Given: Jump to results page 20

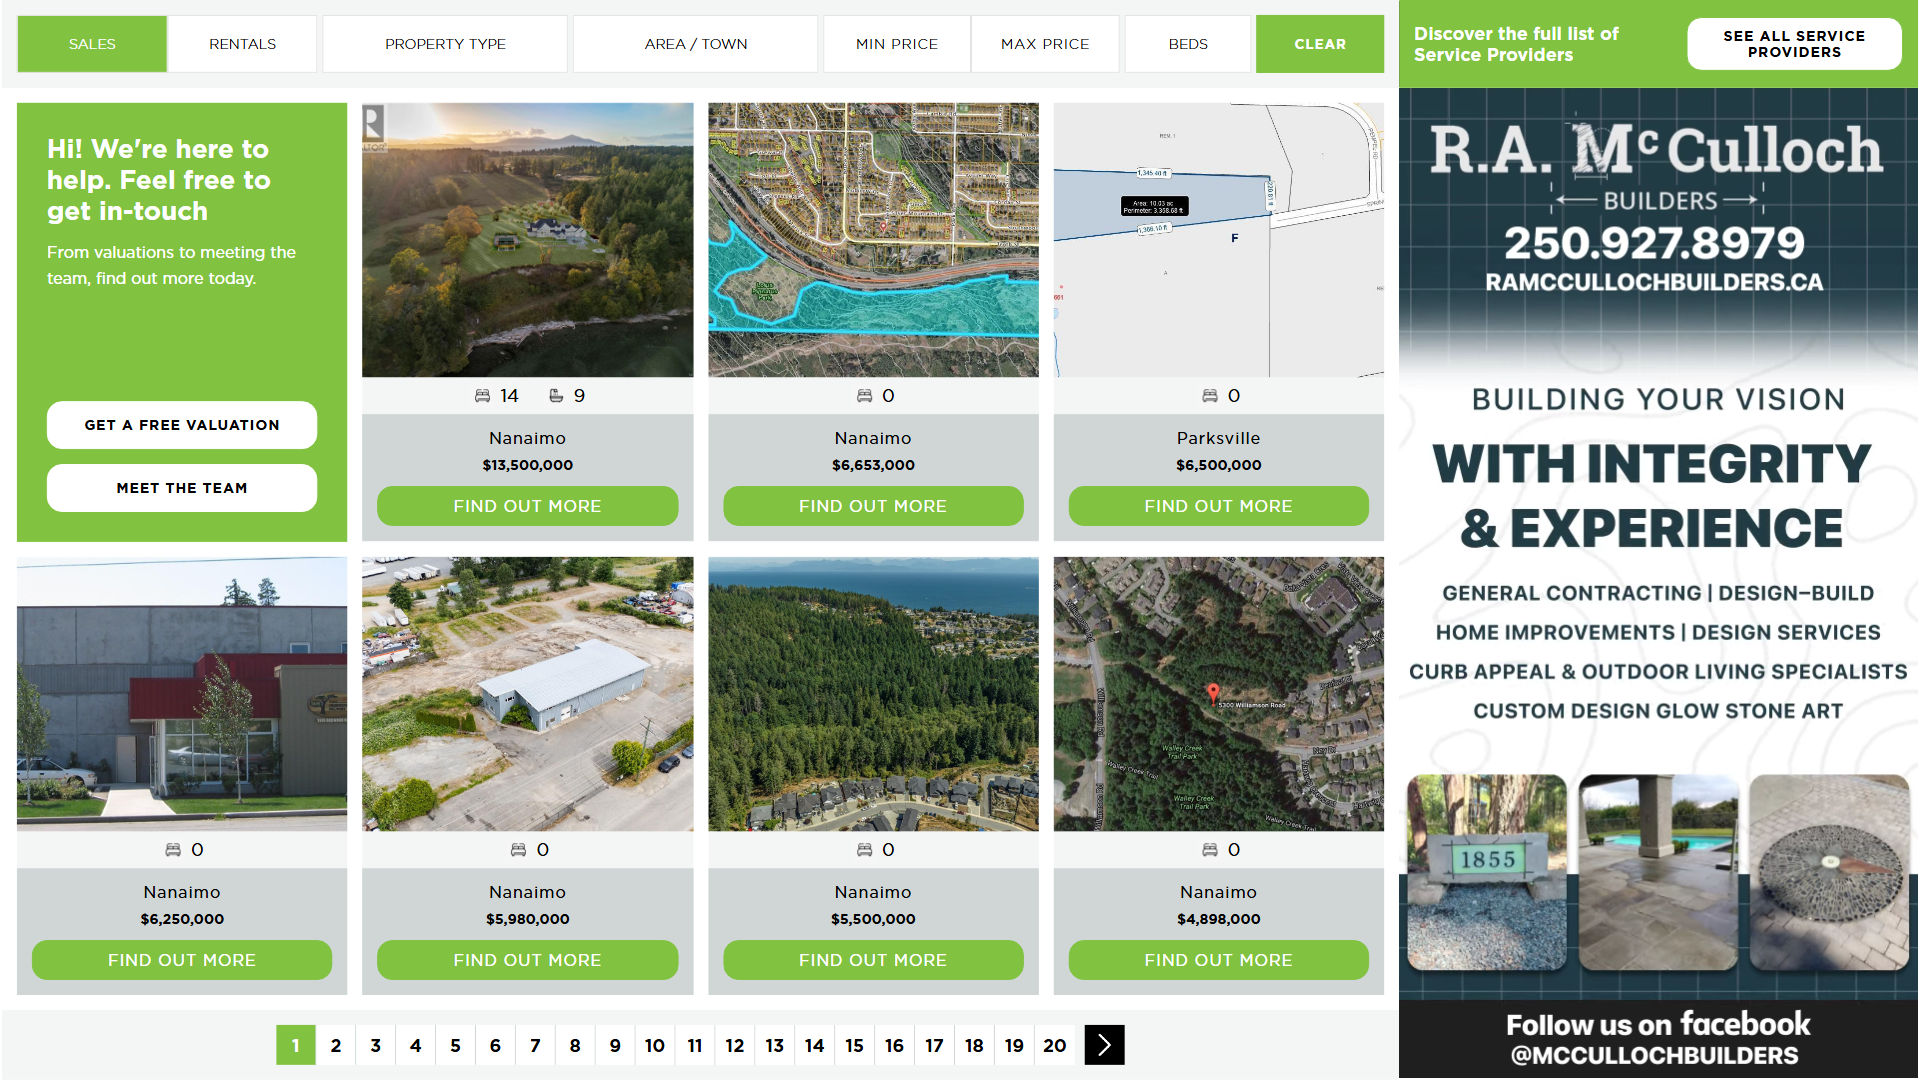Looking at the screenshot, I should pos(1054,1045).
